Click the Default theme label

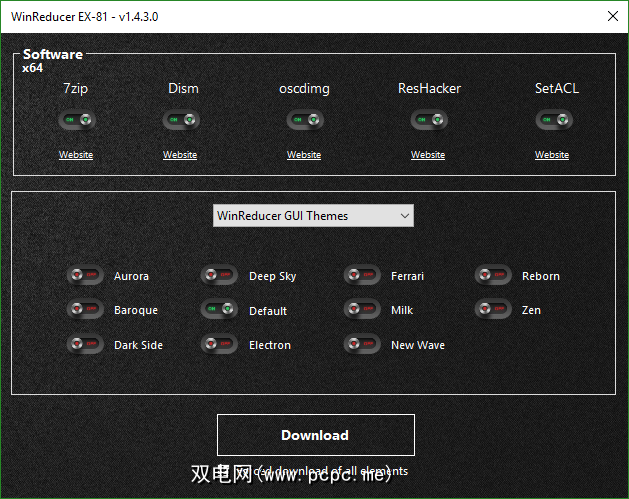pos(268,311)
